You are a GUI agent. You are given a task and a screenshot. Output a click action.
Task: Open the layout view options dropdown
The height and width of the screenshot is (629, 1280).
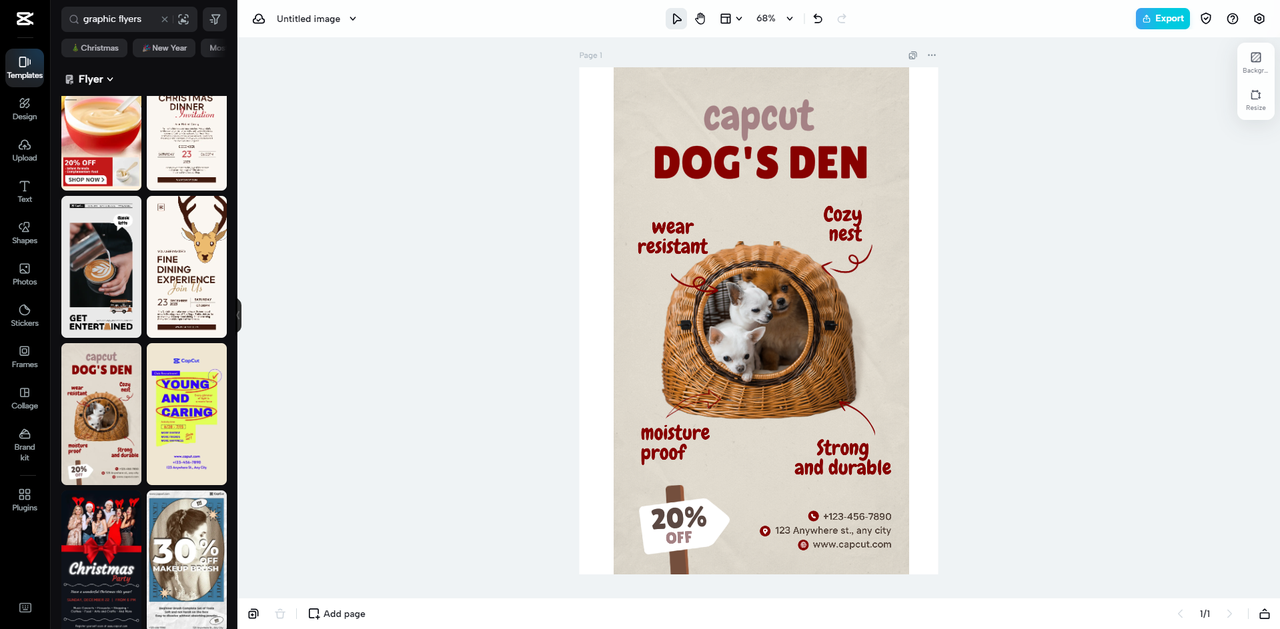(x=731, y=19)
